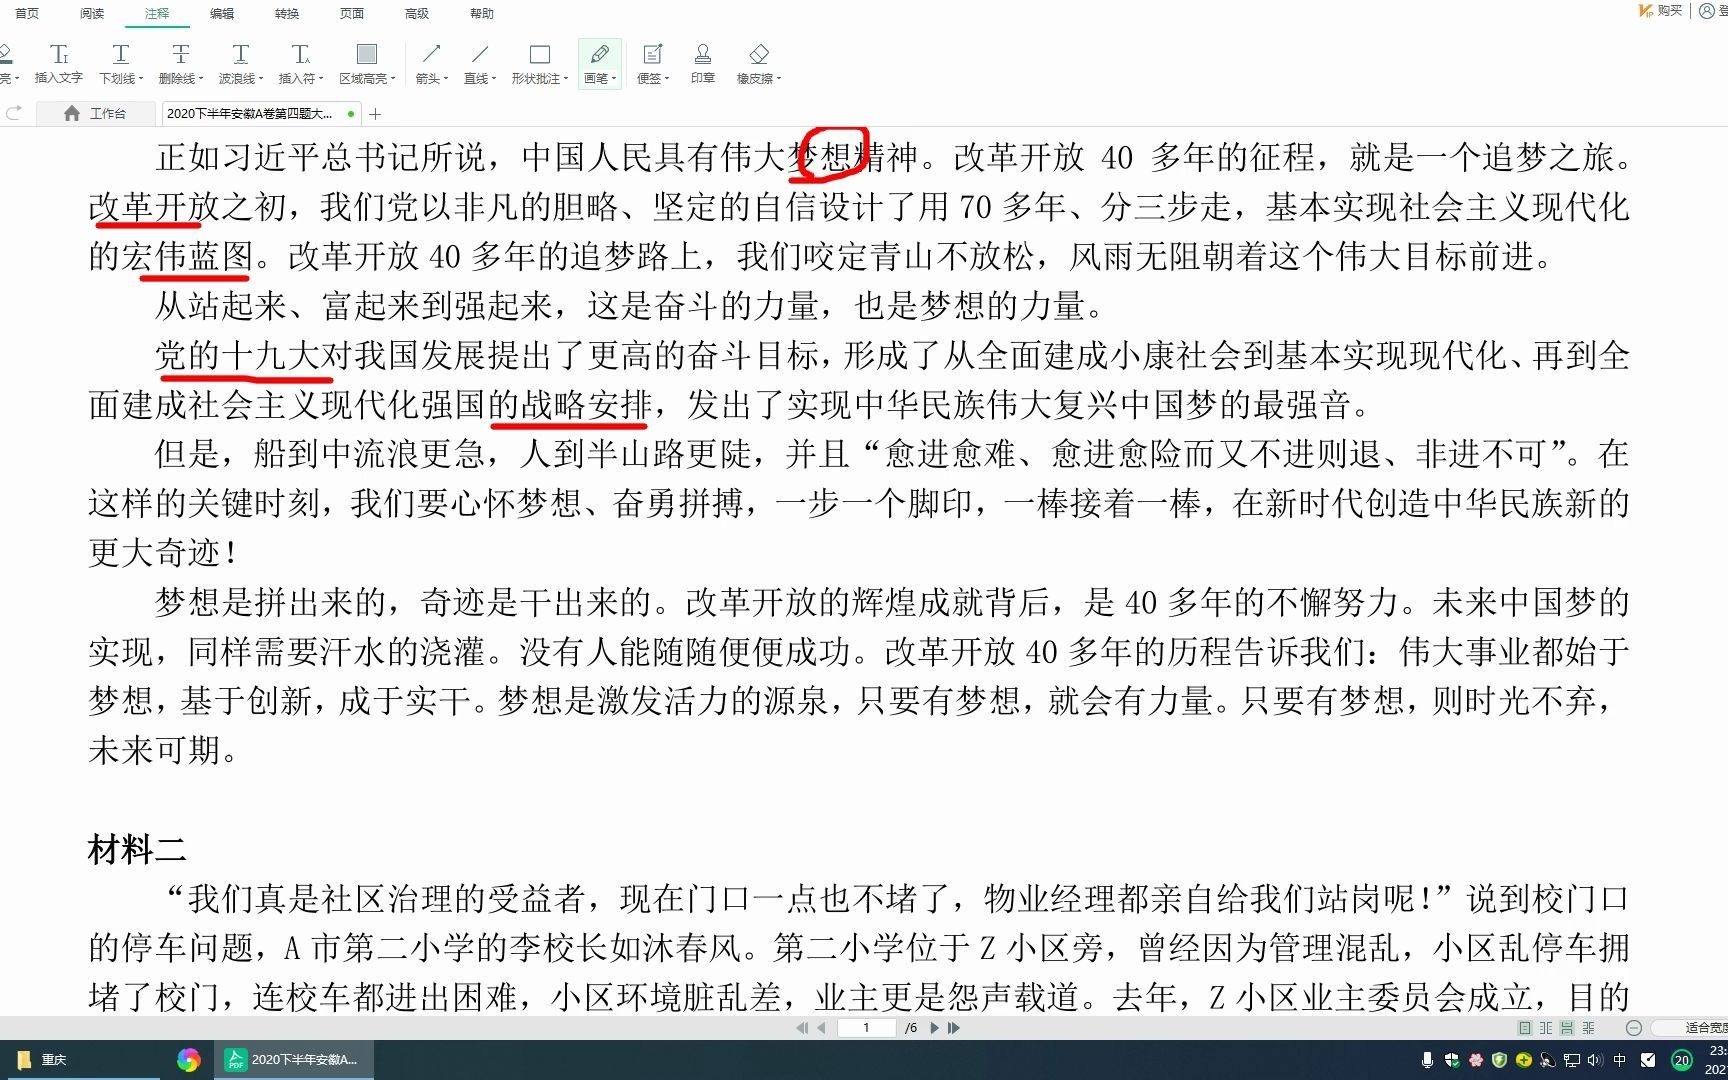Click the volume speaker tray icon
This screenshot has height=1080, width=1728.
coord(1594,1060)
